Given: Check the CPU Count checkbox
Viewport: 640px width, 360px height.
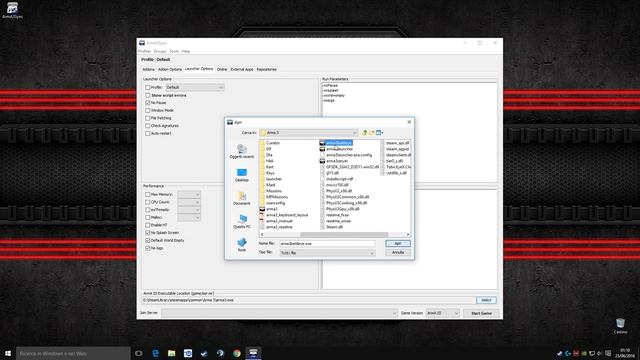Looking at the screenshot, I should pos(148,202).
